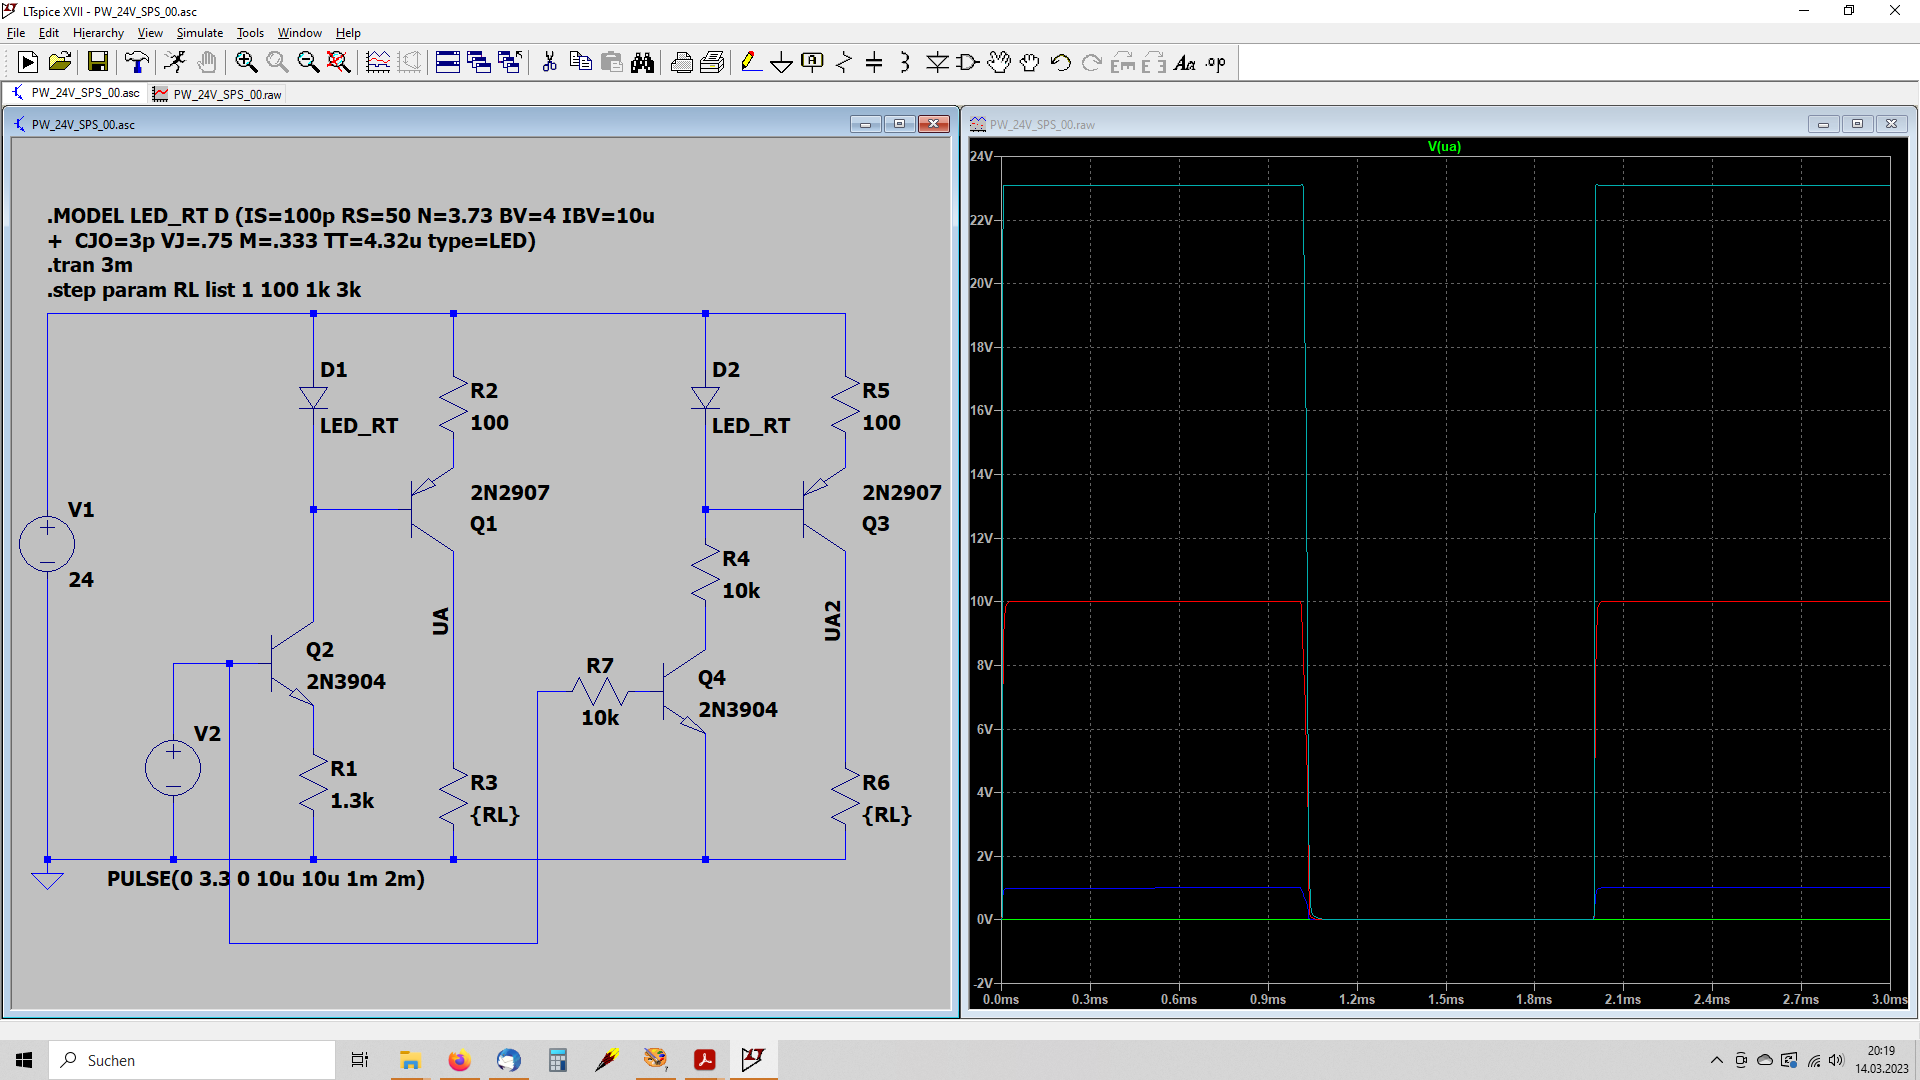Click the Undo arrow icon
This screenshot has width=1920, height=1080.
coord(1061,62)
